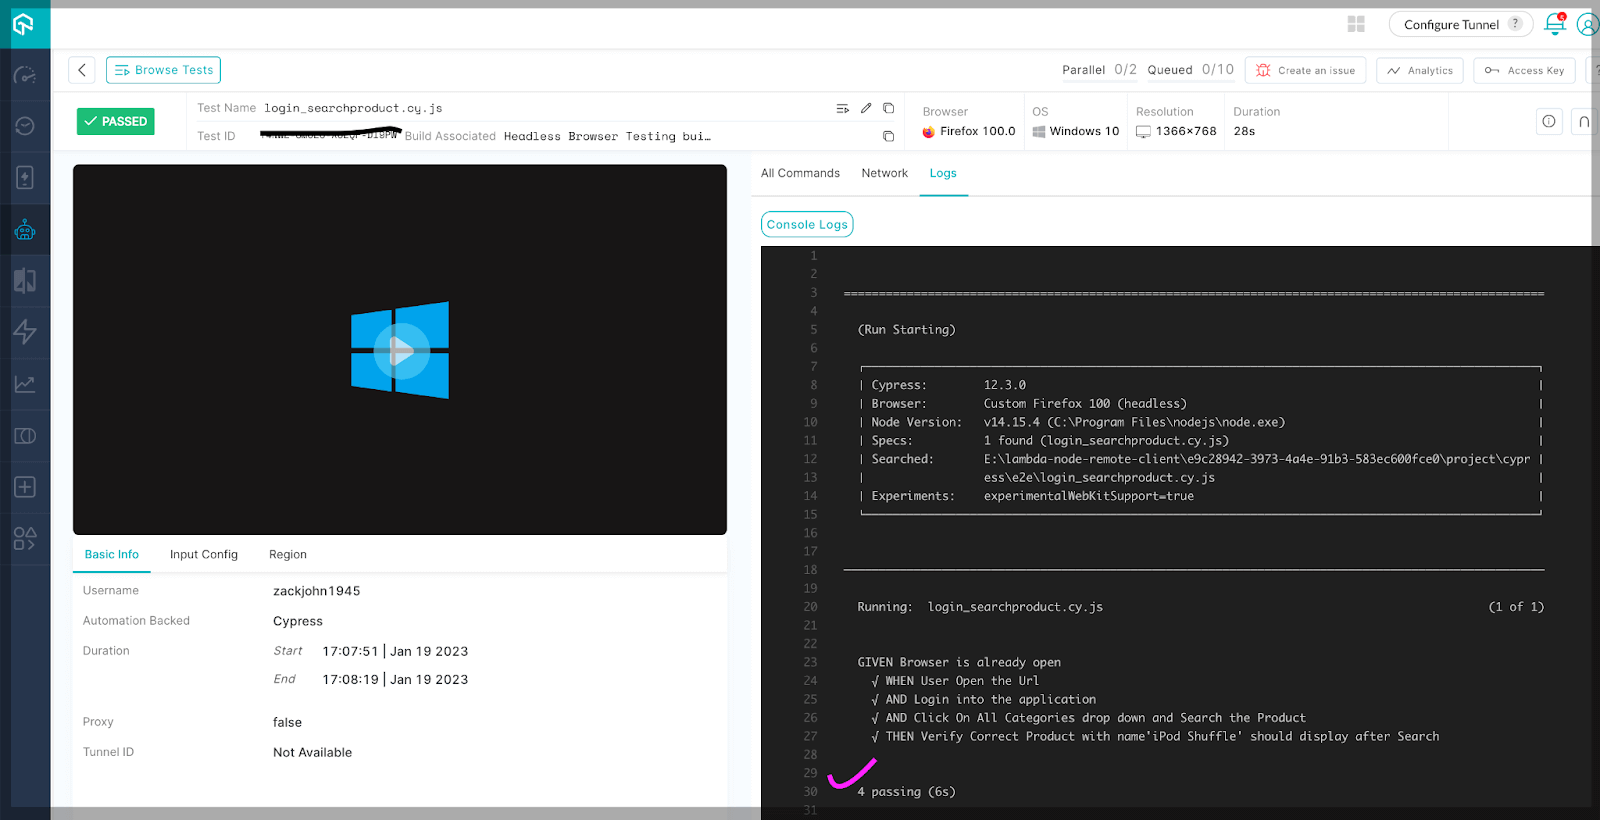The width and height of the screenshot is (1600, 820).
Task: Click the plus box sidebar icon
Action: (x=25, y=487)
